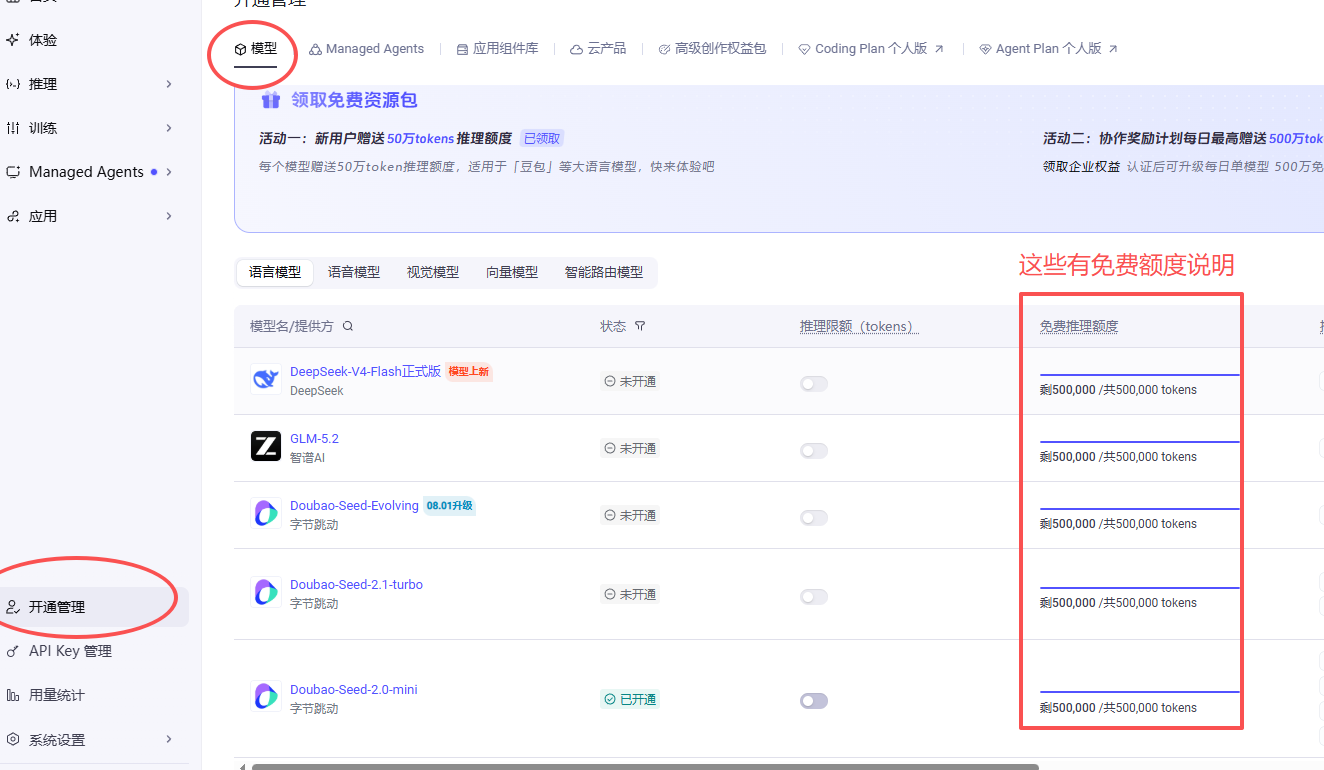Viewport: 1324px width, 770px height.
Task: Open the filter icon next to 状态
Action: [640, 326]
